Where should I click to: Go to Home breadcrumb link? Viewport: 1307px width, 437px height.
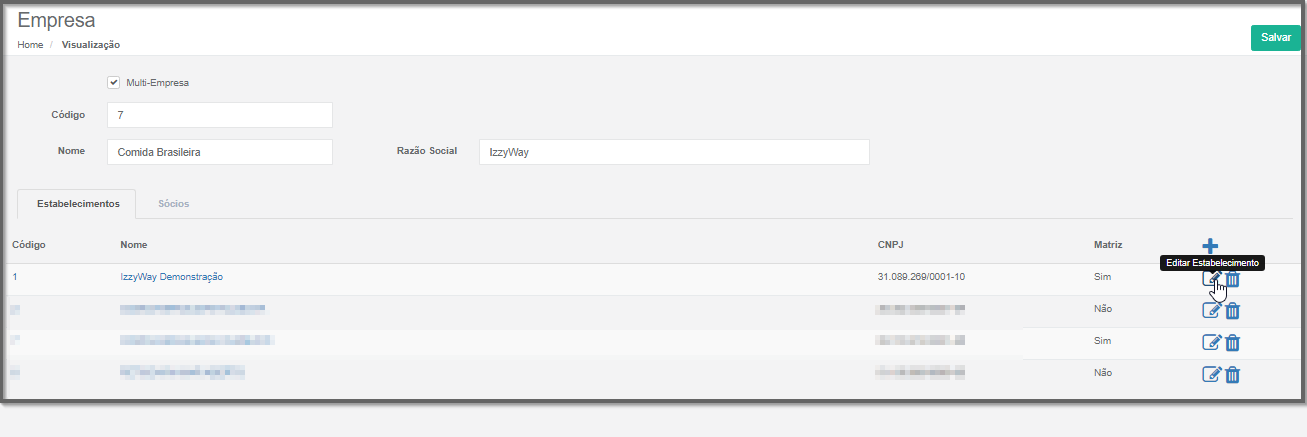(30, 45)
